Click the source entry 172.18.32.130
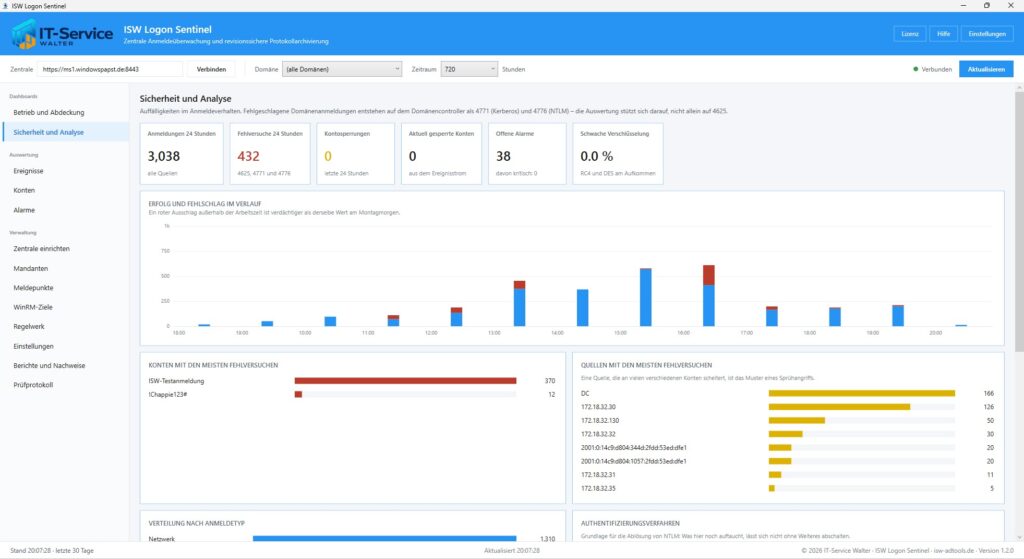 coord(600,421)
